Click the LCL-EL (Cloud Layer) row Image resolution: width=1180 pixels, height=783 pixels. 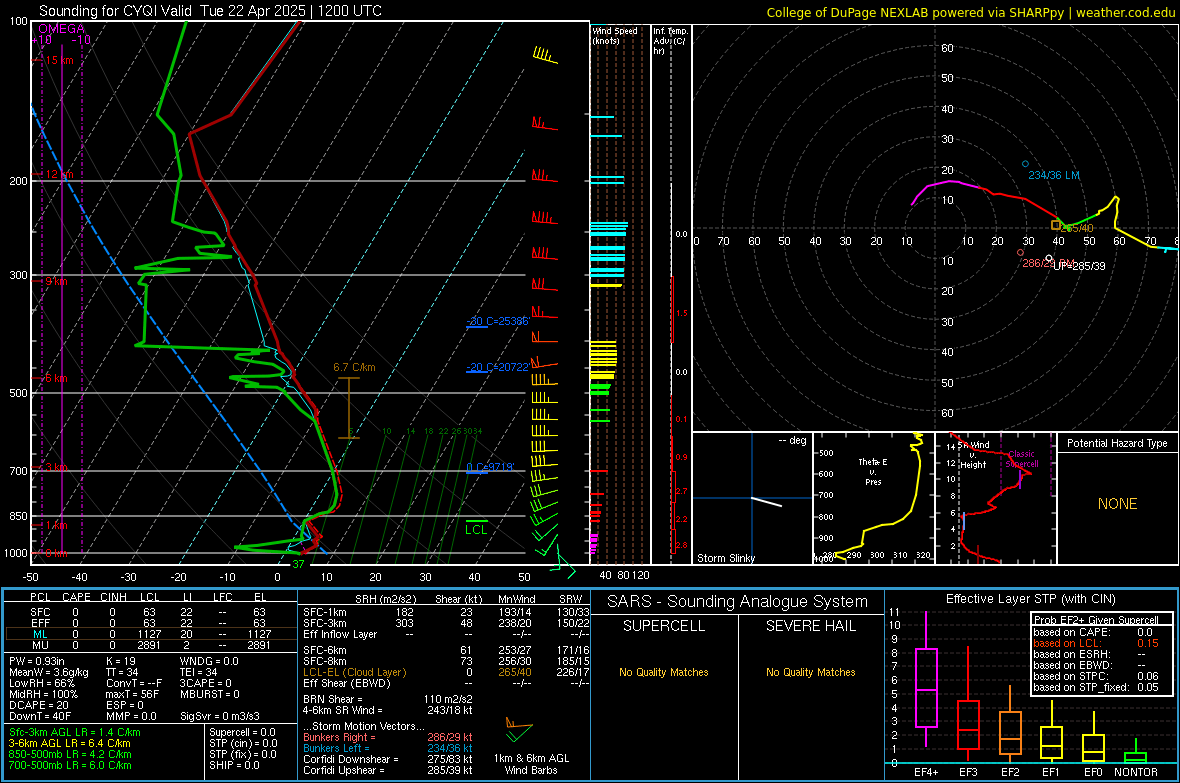tap(446, 672)
